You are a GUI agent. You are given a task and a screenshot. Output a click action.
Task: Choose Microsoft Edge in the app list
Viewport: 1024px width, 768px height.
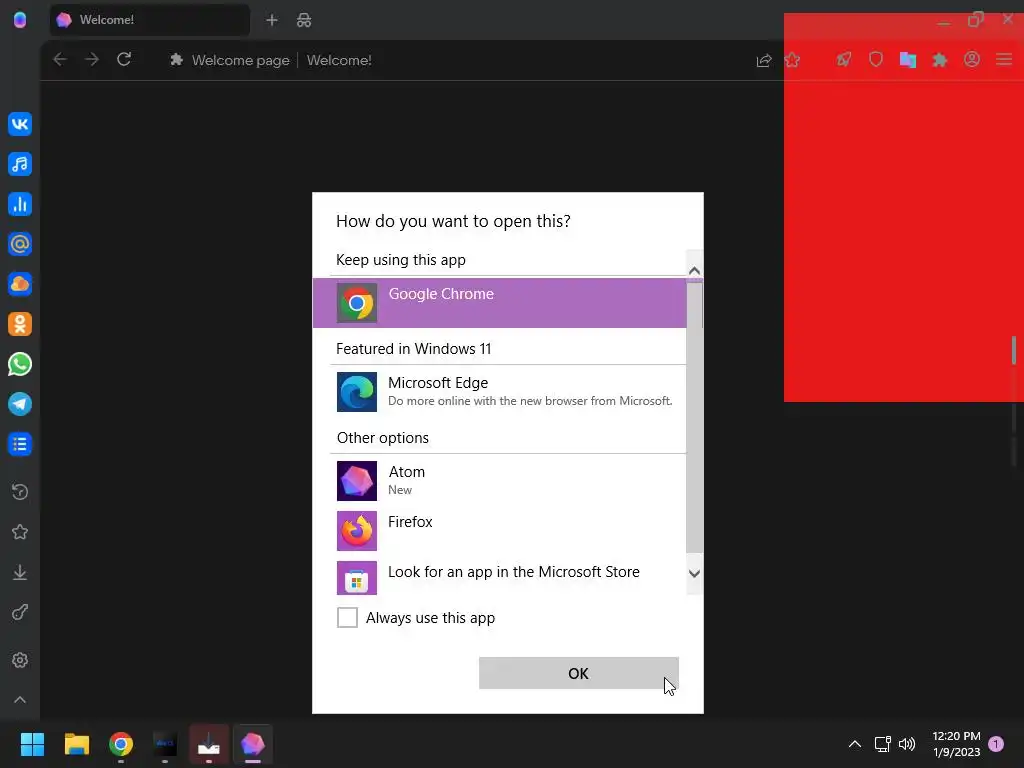pyautogui.click(x=499, y=392)
